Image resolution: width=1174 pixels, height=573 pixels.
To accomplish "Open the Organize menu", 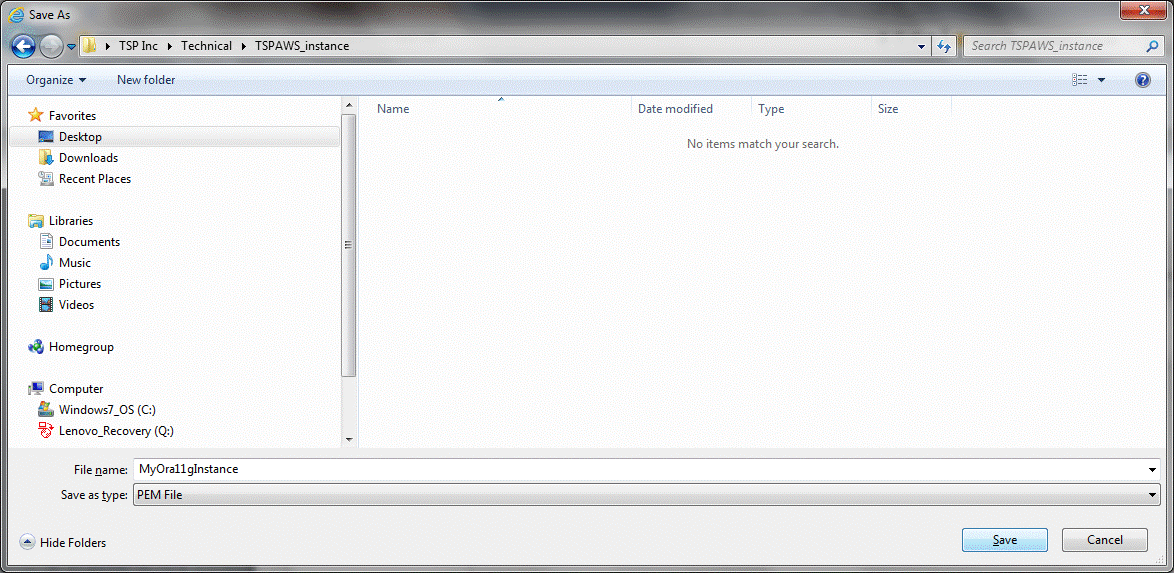I will [x=56, y=79].
